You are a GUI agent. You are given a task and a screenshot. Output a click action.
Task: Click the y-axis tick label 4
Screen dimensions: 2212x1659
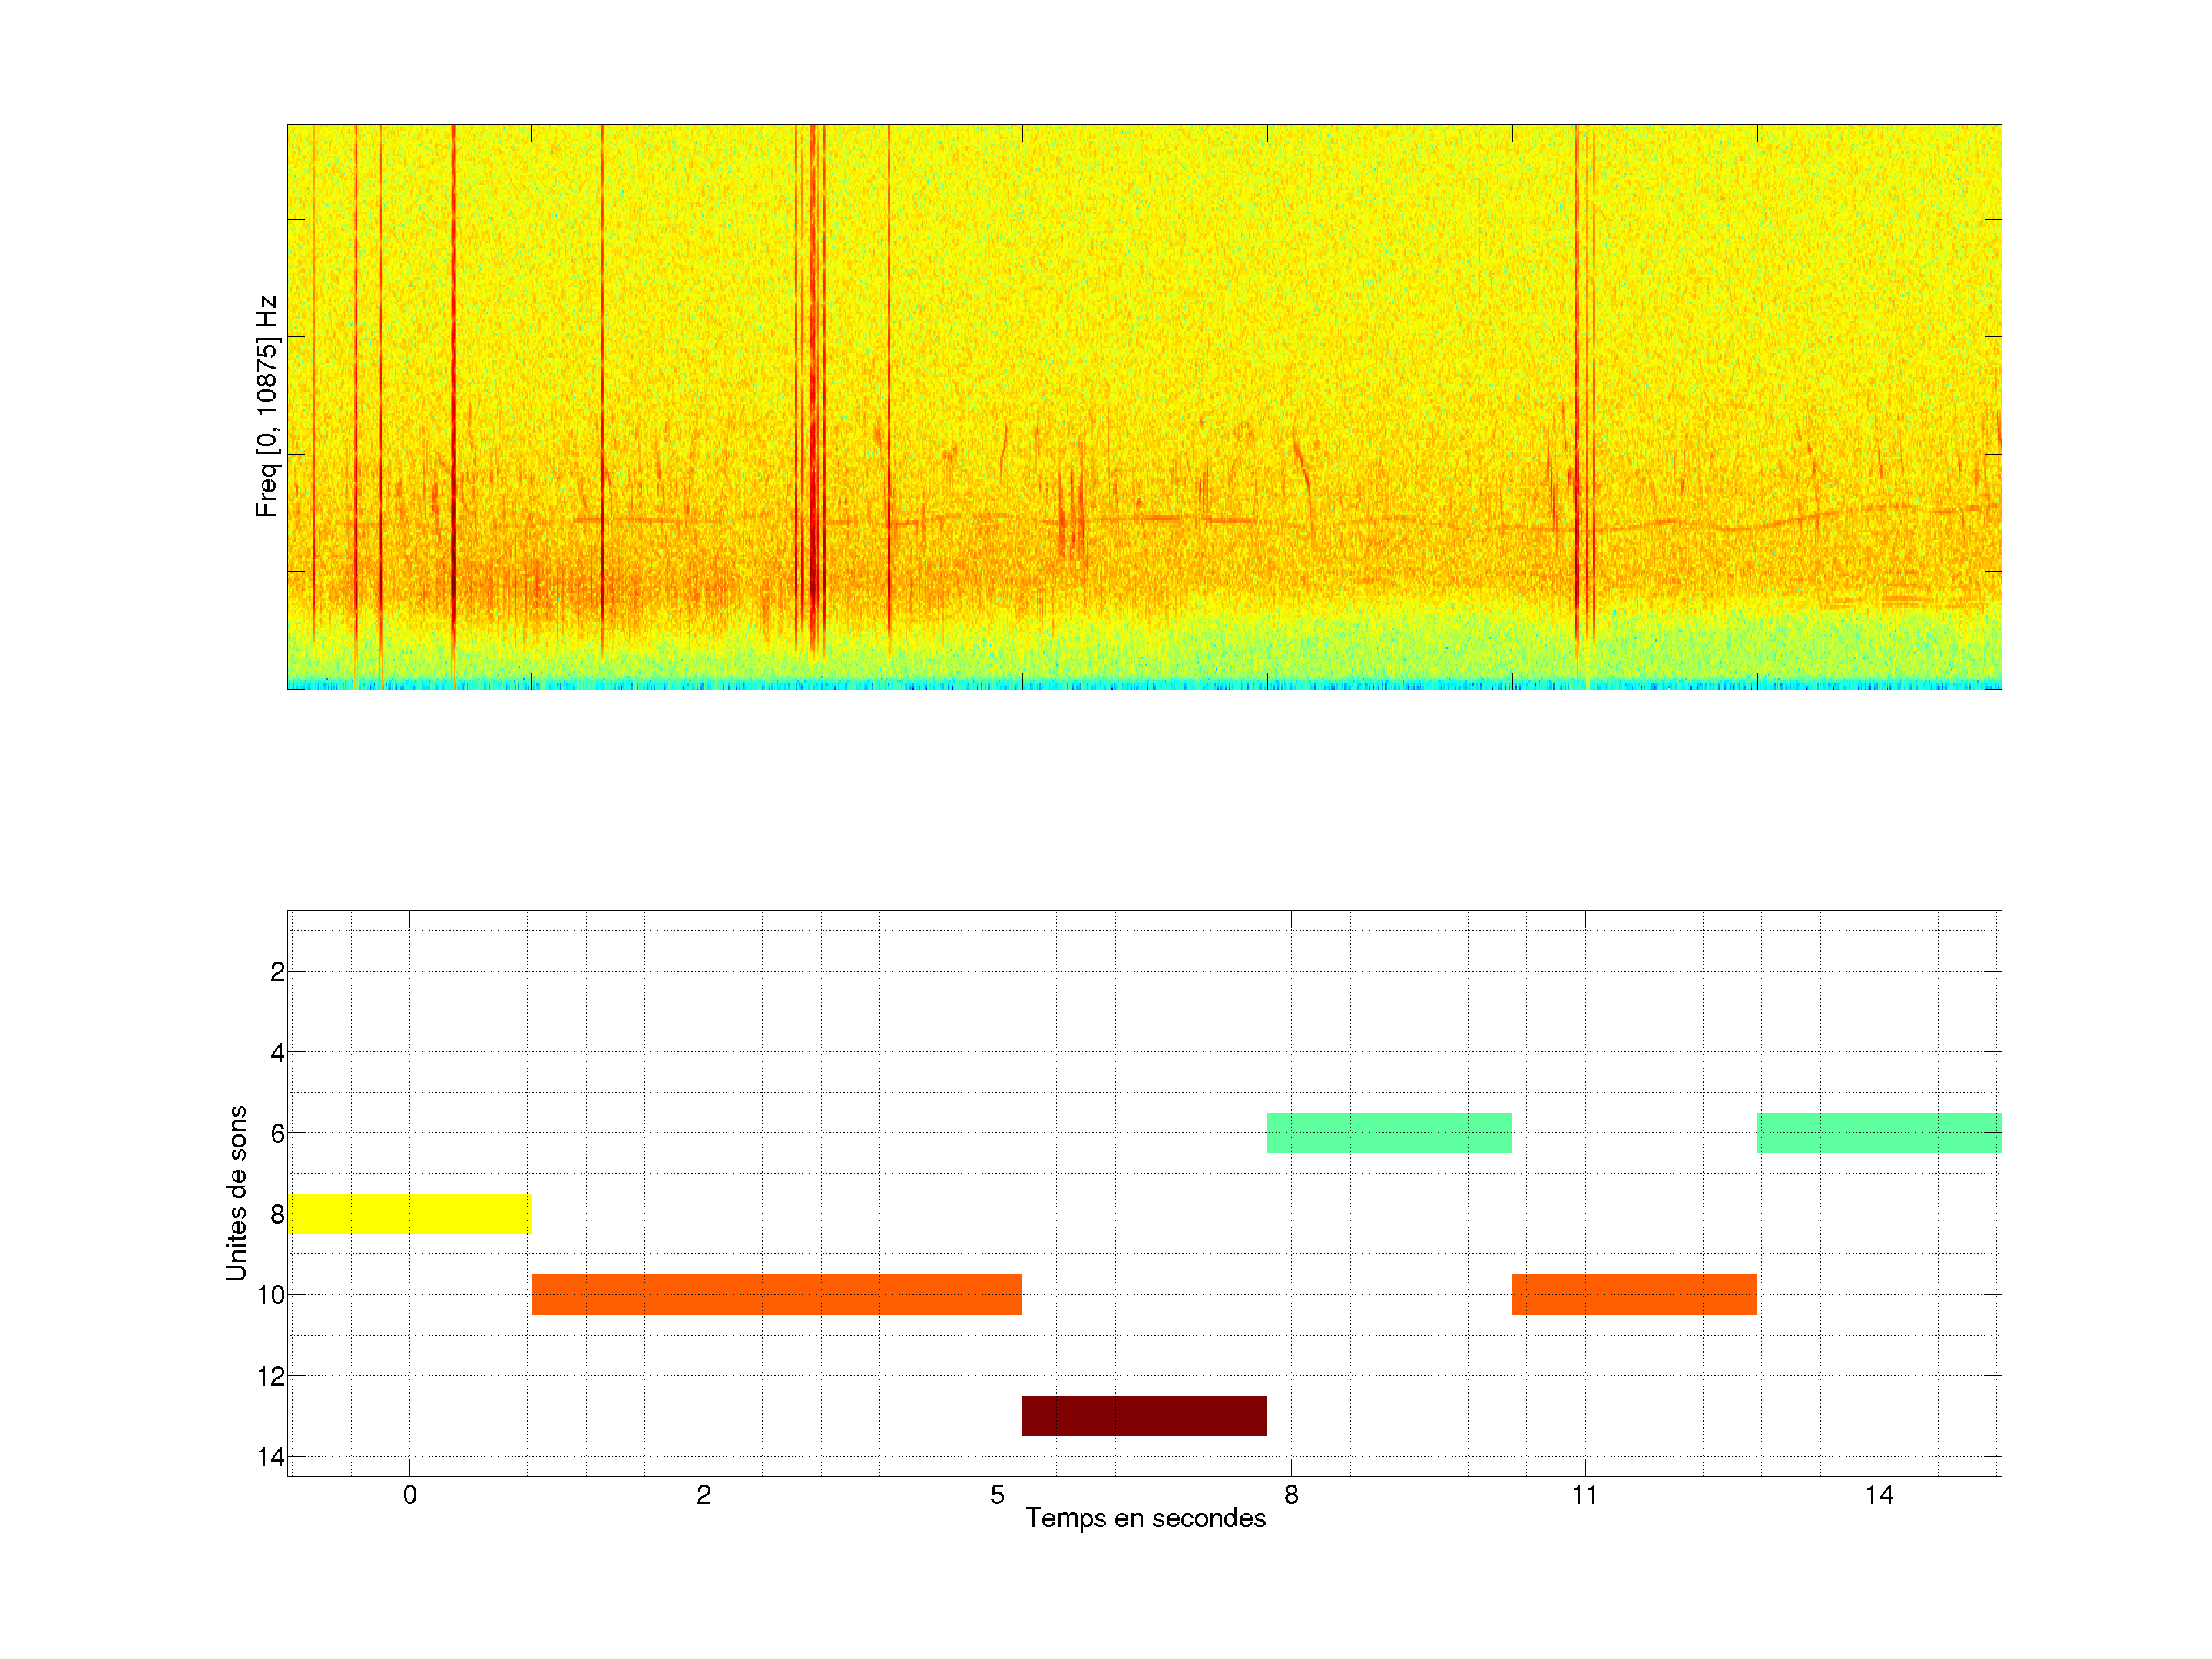tap(277, 1053)
